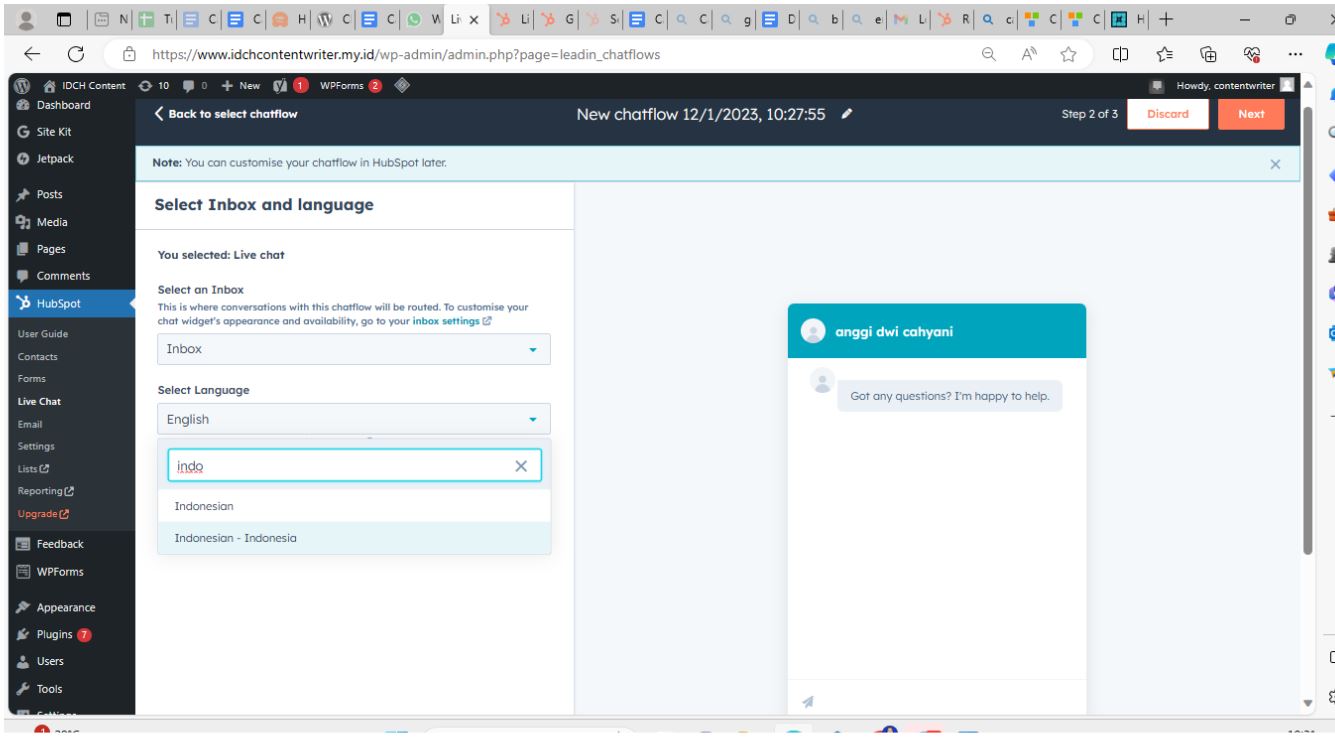Dismiss the HubSpot customise note banner

pos(1275,164)
